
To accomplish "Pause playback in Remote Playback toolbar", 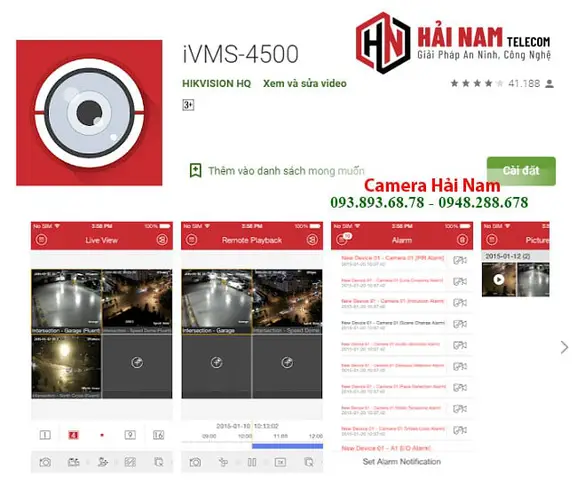I will coord(252,462).
